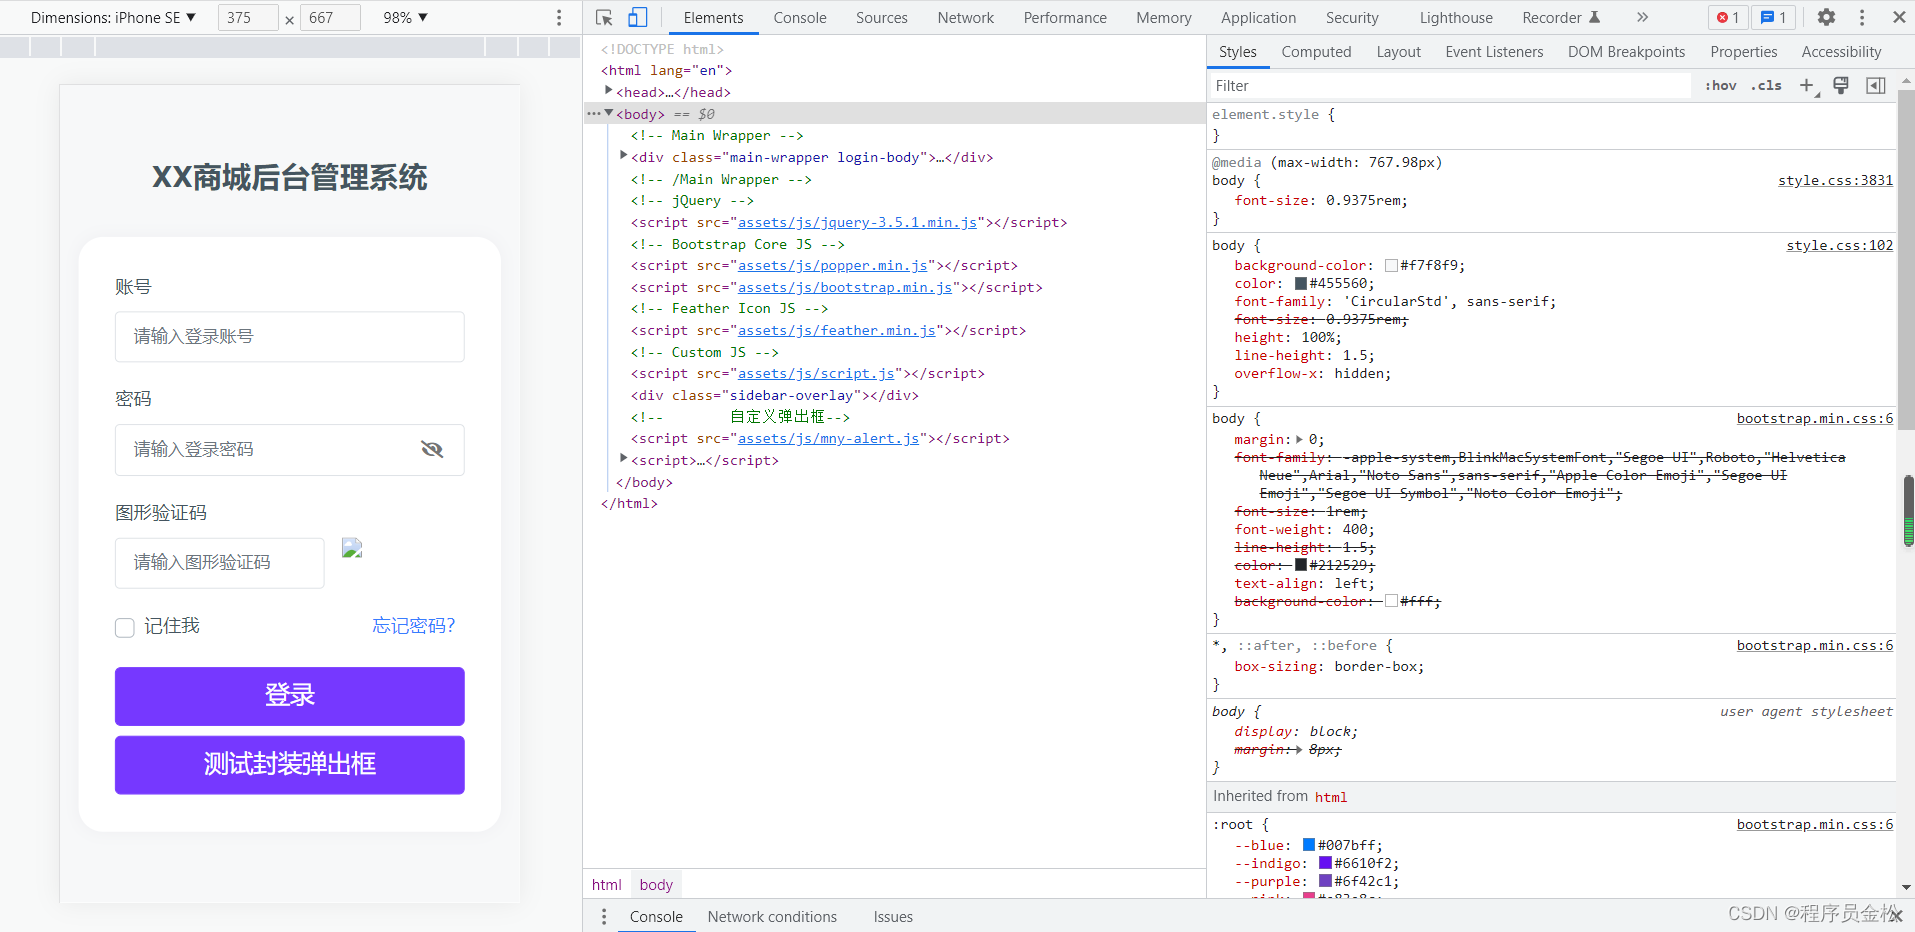Open DevTools customize three-dot menu
1915x932 pixels.
tap(1861, 17)
